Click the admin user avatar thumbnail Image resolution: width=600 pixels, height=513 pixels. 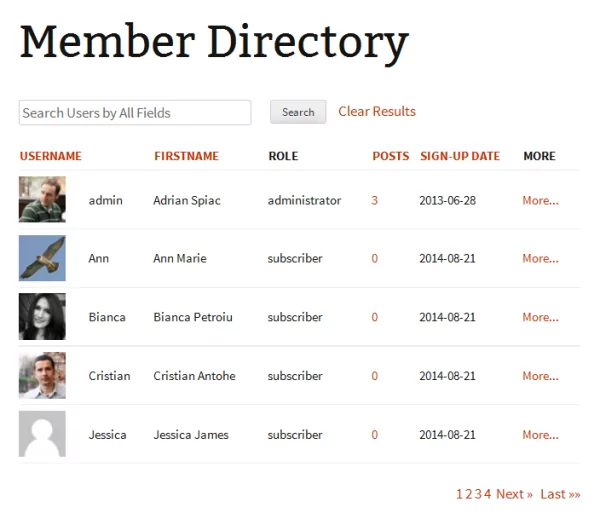tap(42, 200)
